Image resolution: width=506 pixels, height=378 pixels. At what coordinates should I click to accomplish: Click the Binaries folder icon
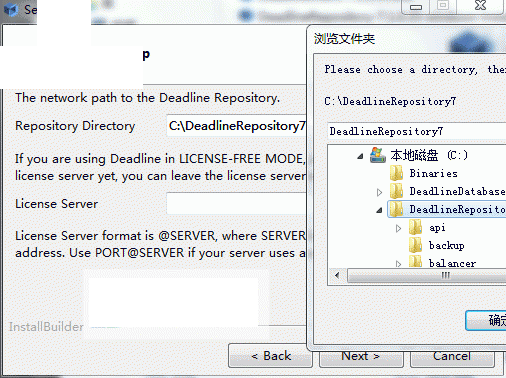pos(396,173)
